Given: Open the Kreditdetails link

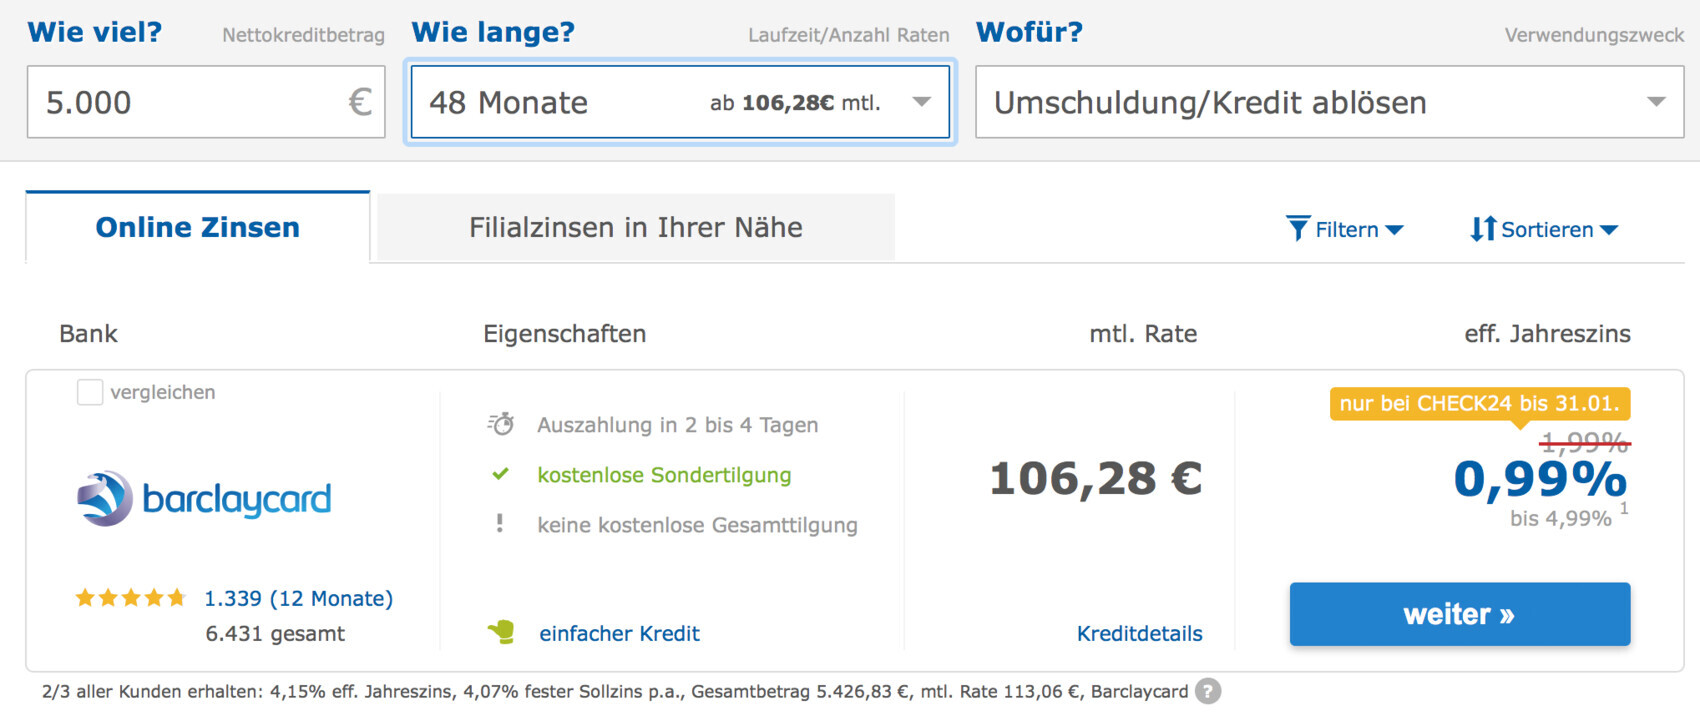Looking at the screenshot, I should click(x=1139, y=633).
